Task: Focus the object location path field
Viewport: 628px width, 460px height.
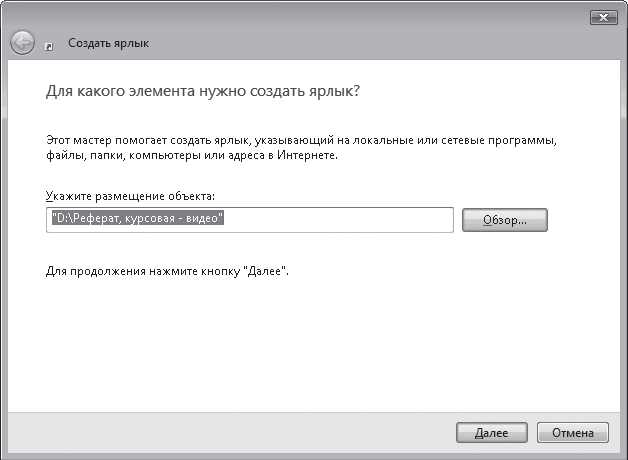Action: point(250,219)
